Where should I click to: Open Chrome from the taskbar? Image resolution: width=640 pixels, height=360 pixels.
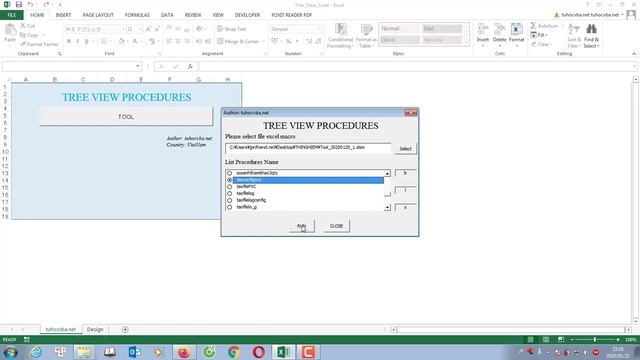(234, 352)
